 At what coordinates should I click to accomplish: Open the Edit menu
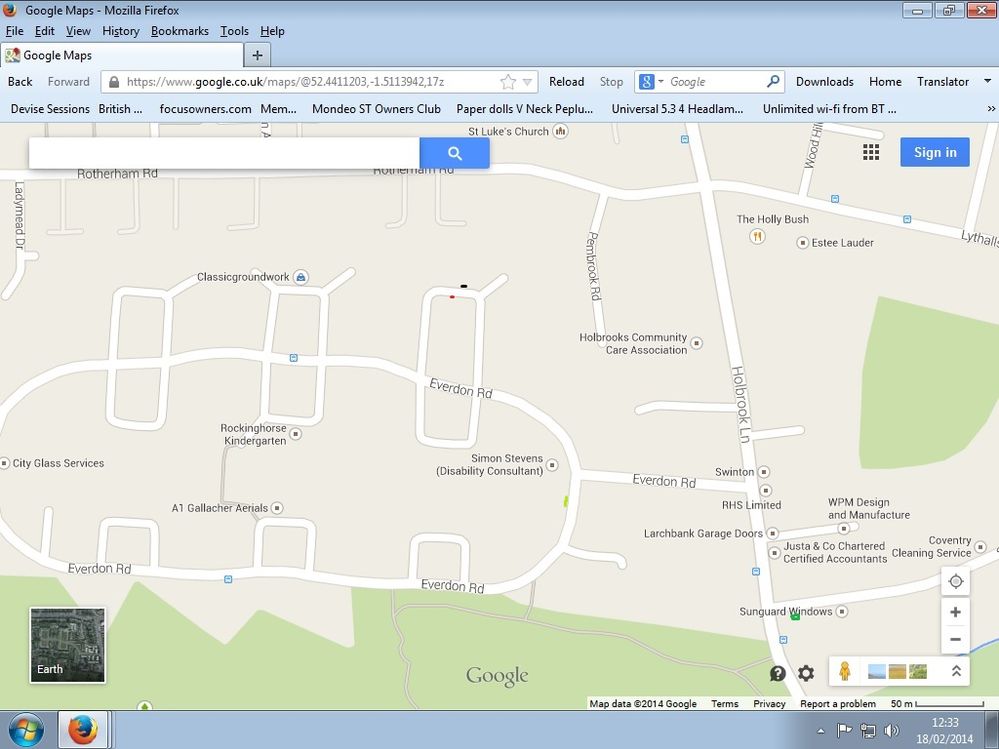[44, 31]
